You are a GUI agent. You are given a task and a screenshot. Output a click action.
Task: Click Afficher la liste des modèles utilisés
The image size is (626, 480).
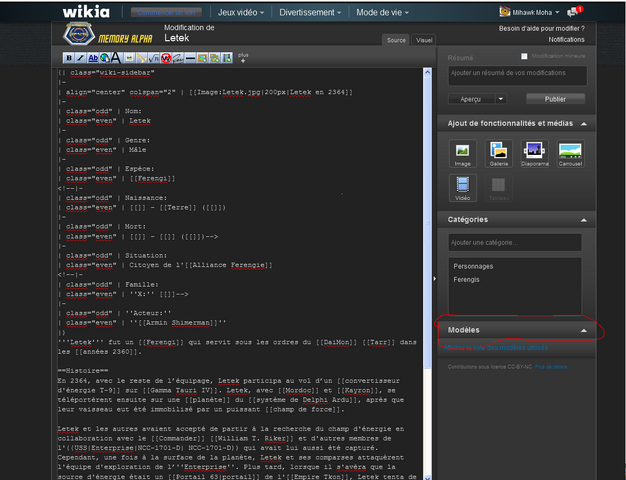coord(496,347)
